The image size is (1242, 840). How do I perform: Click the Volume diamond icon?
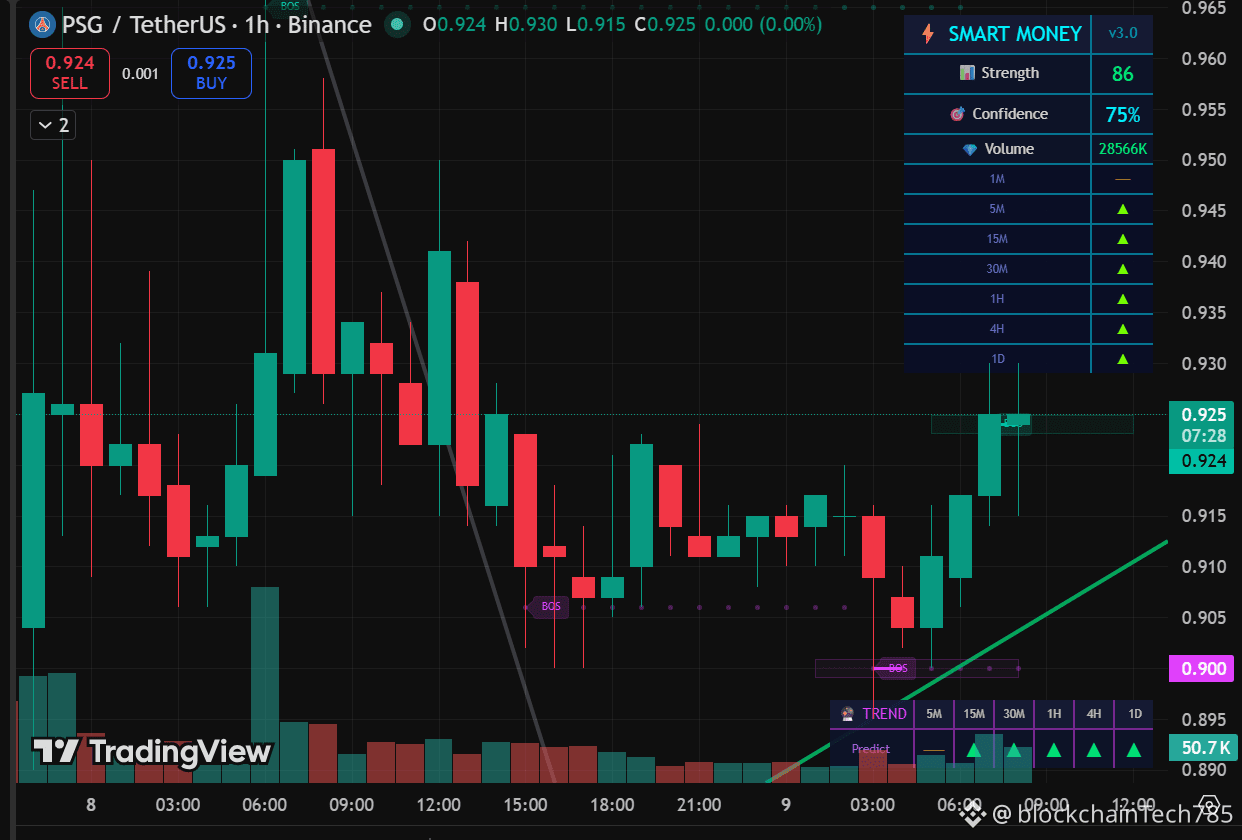coord(969,149)
